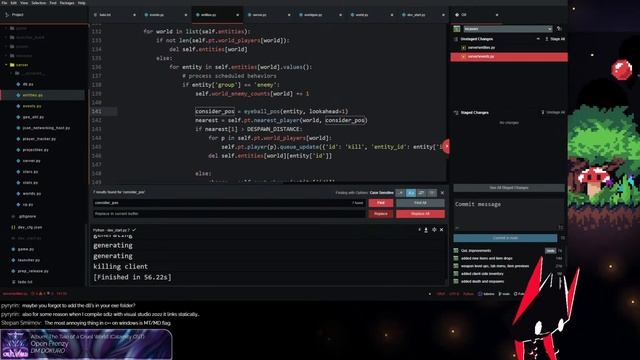Click View All Staged Changes button
This screenshot has width=640, height=360.
point(509,188)
